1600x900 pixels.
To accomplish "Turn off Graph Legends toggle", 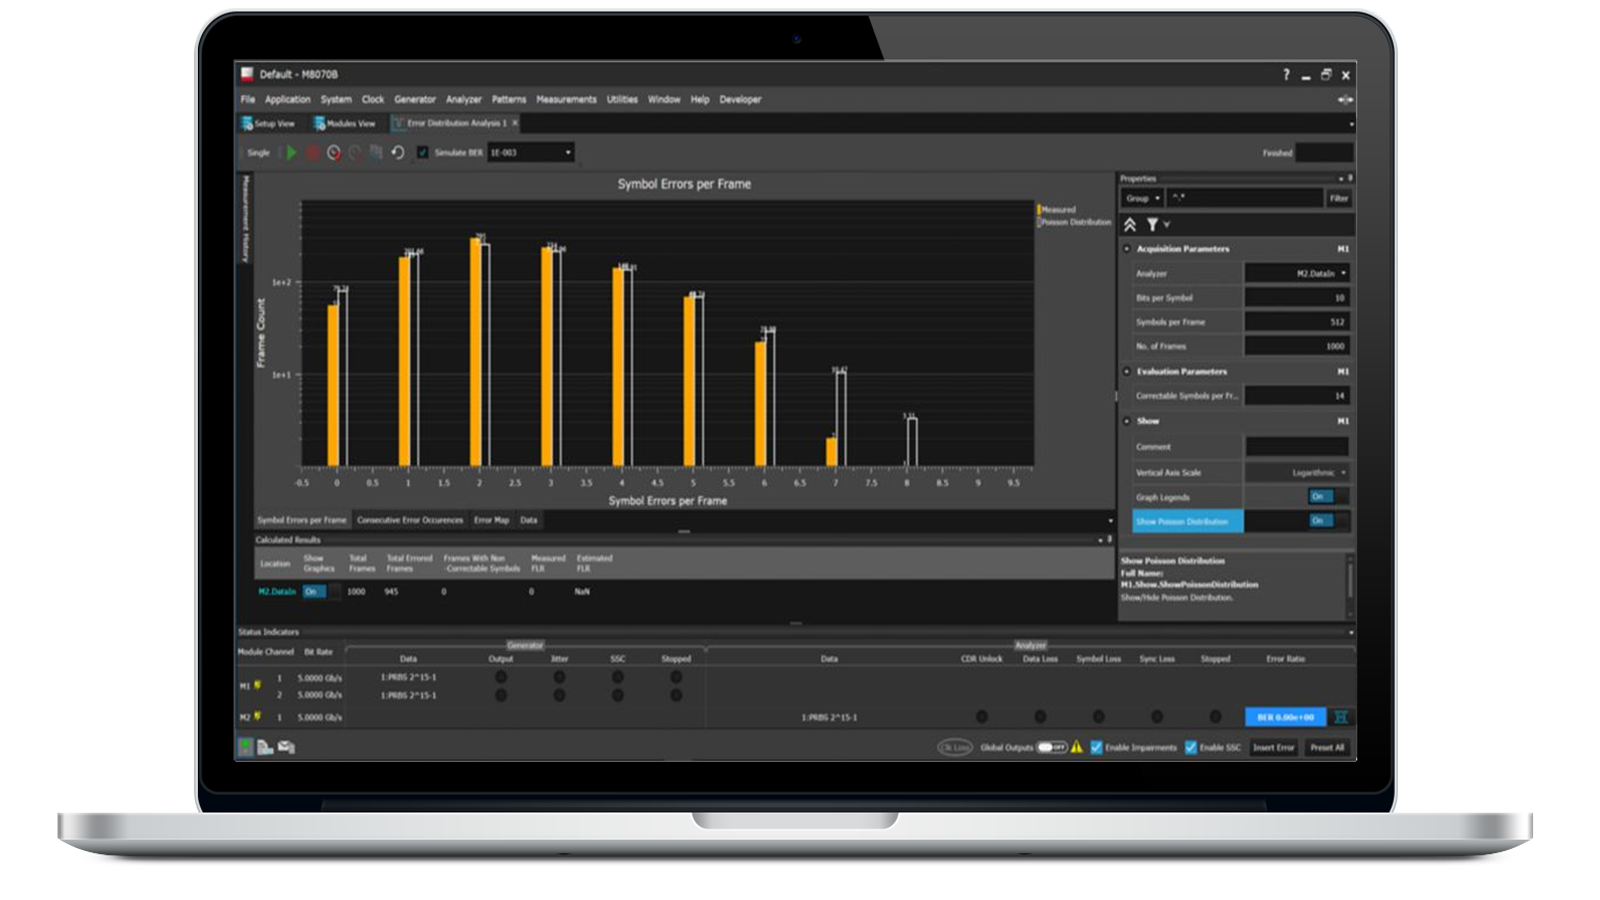I will (1322, 497).
